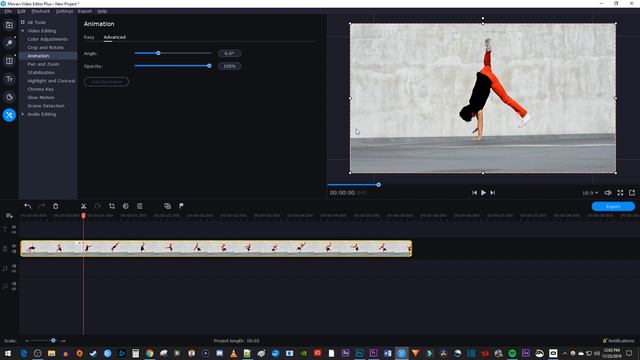Undo last action on timeline toolbar
Screen dimensions: 640x360
point(27,206)
